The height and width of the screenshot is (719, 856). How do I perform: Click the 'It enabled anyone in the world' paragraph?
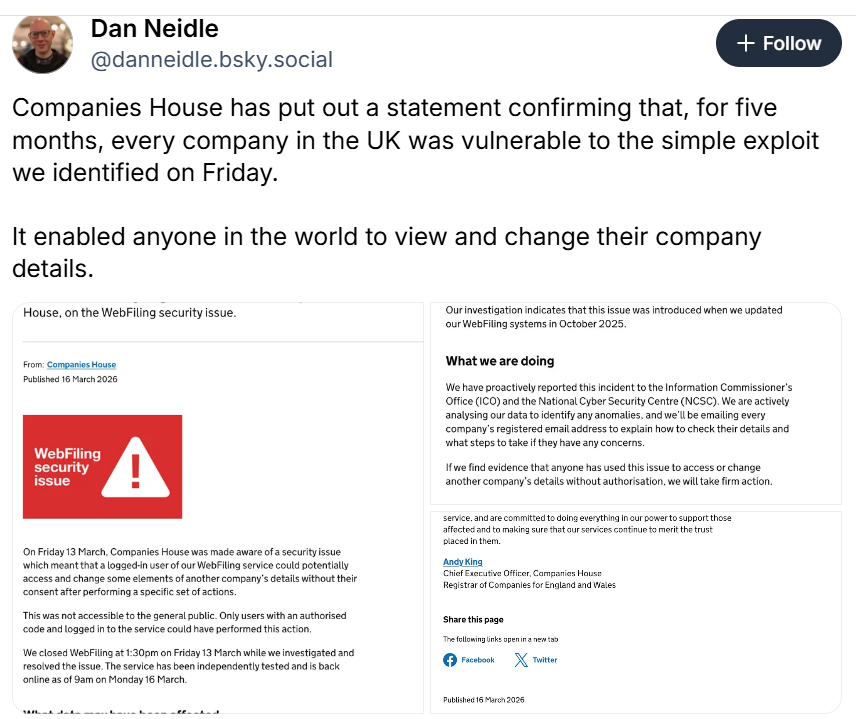tap(387, 253)
